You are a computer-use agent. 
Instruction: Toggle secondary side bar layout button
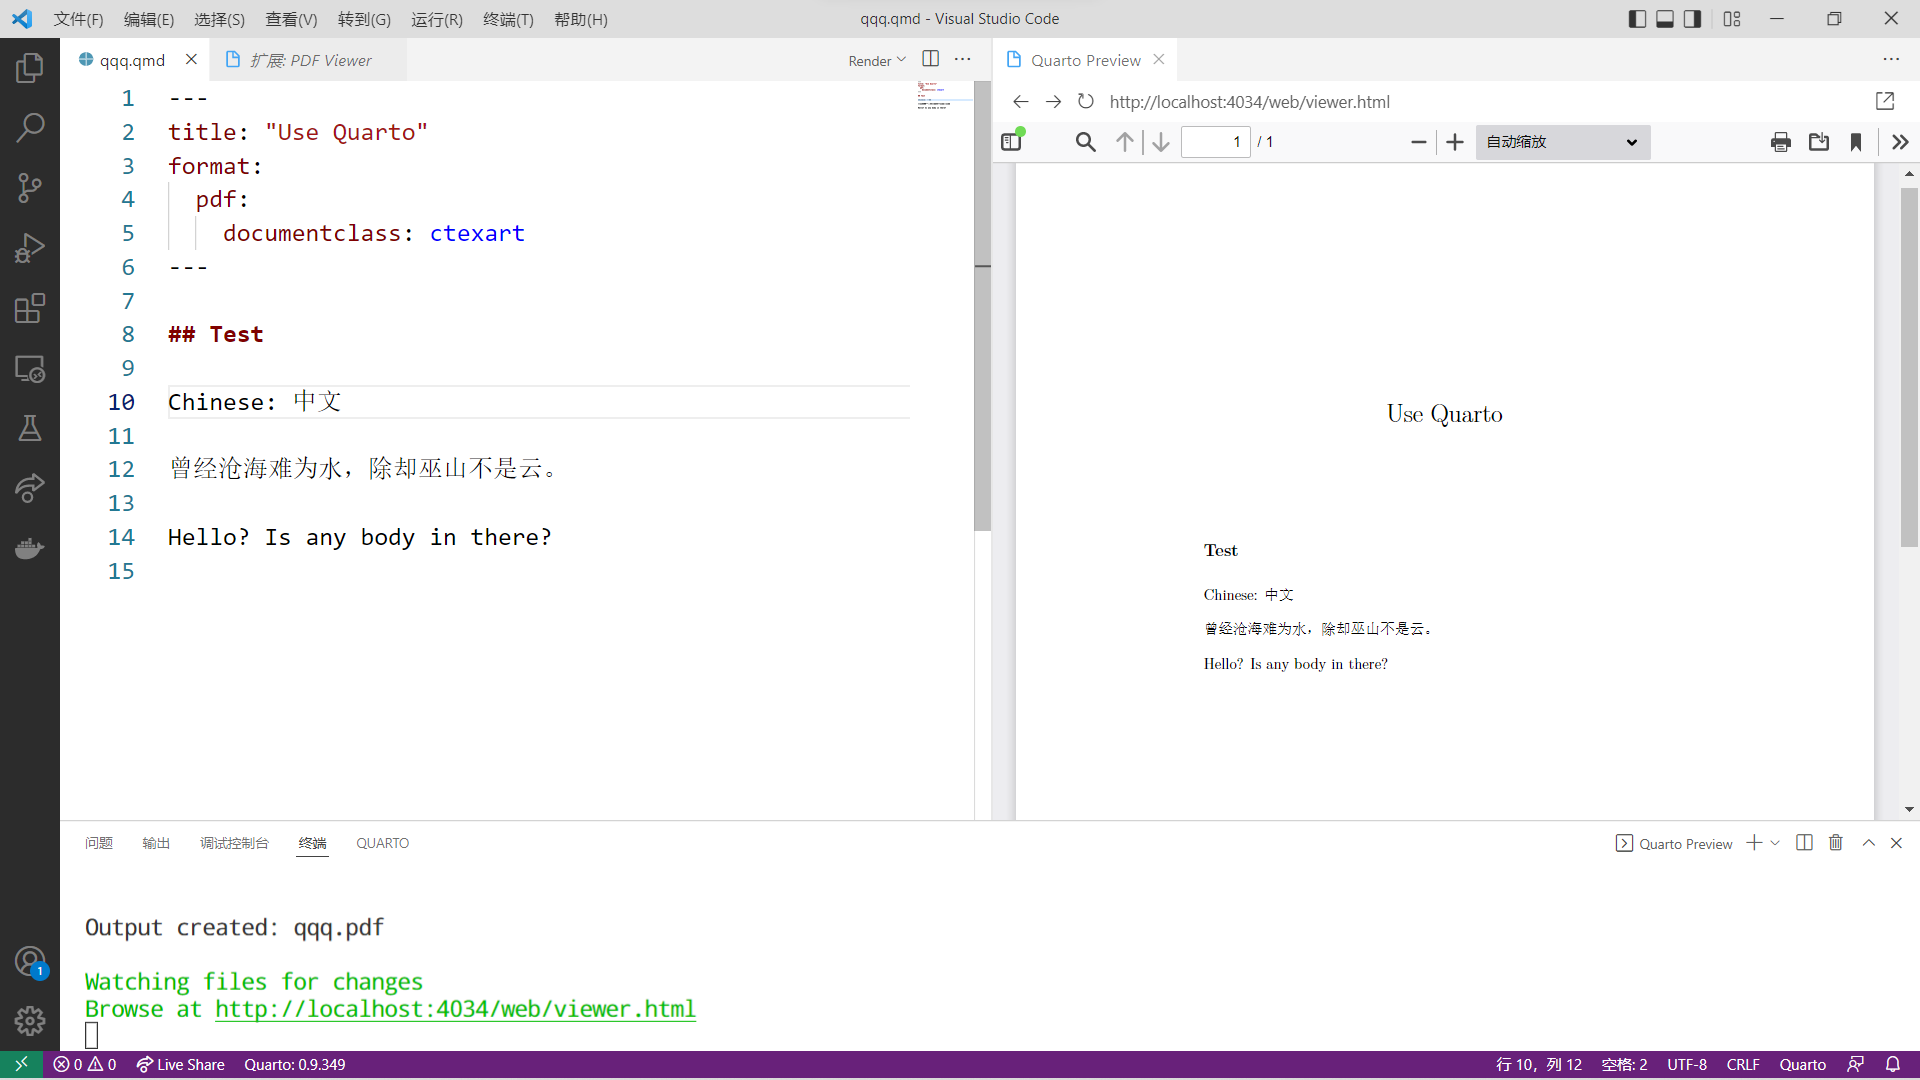coord(1692,19)
